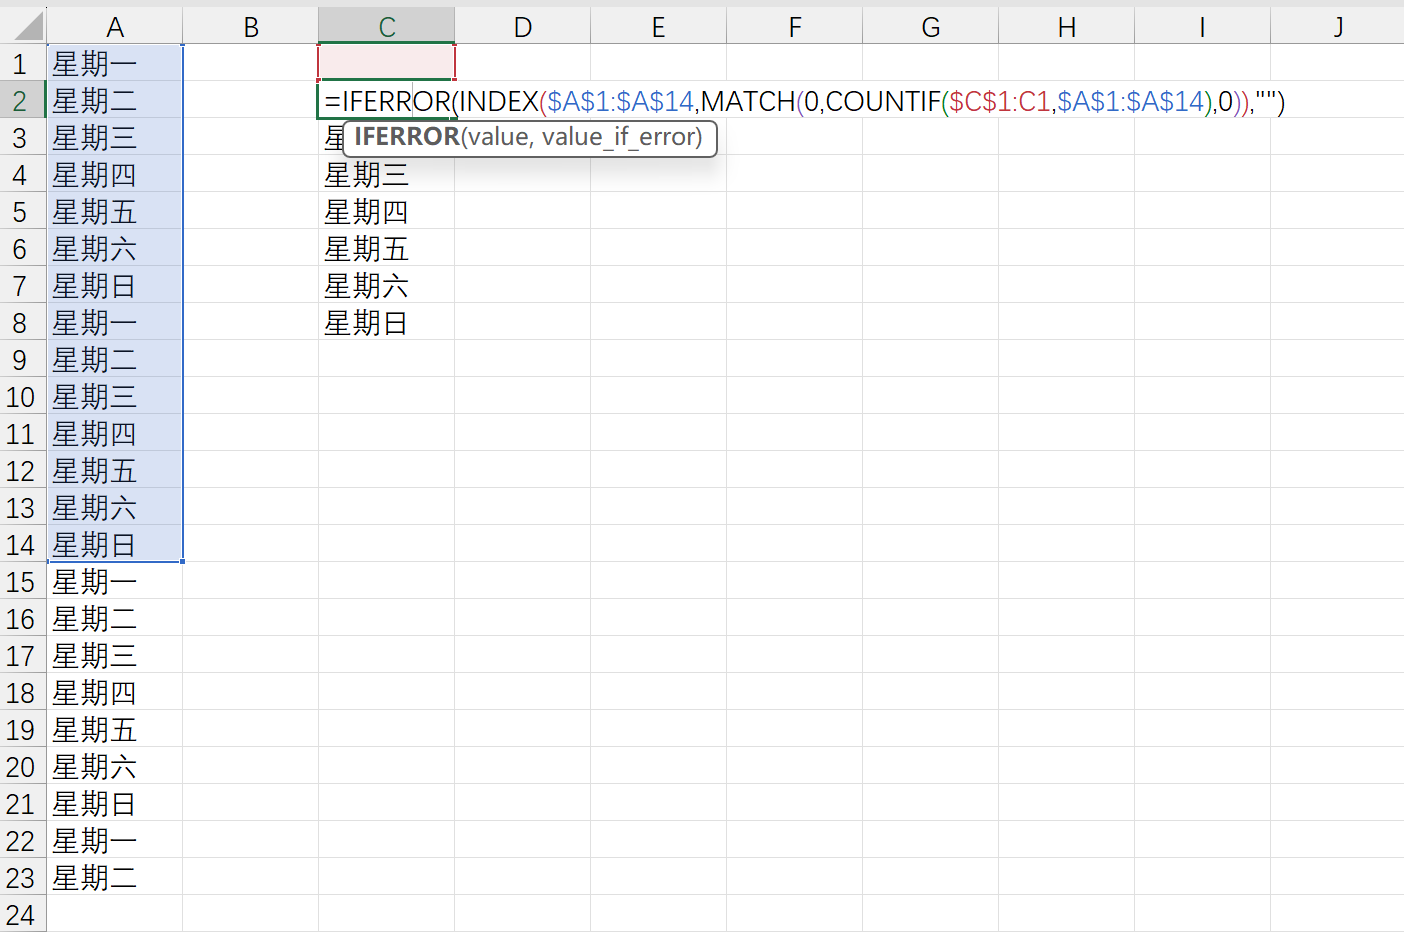This screenshot has width=1404, height=932.
Task: Select column I header
Action: (x=1203, y=27)
